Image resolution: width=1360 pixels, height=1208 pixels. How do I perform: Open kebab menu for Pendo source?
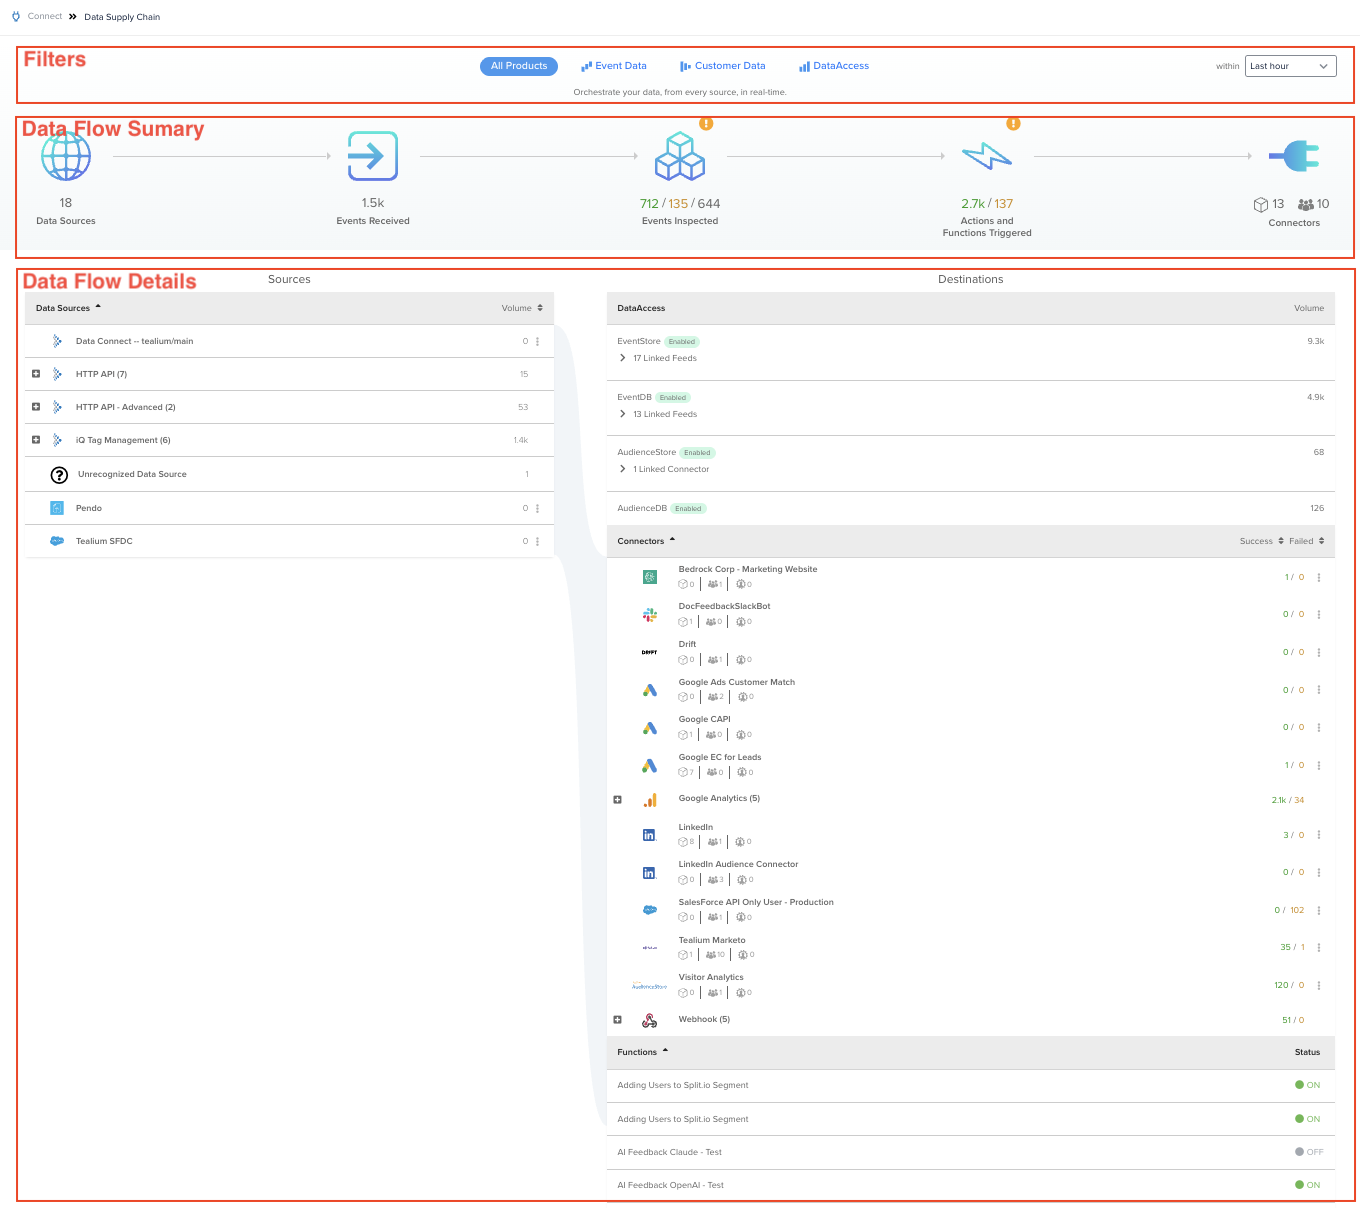tap(538, 508)
